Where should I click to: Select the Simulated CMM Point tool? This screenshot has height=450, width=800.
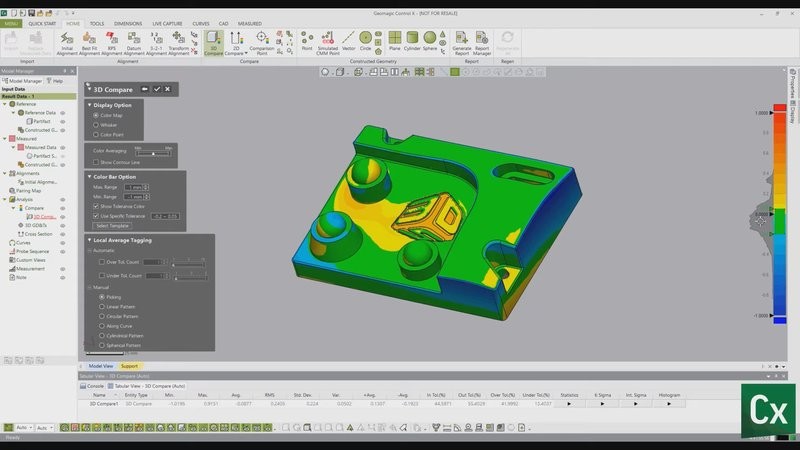click(x=327, y=42)
